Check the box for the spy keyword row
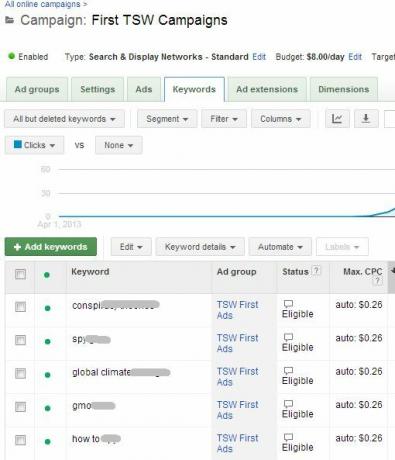 click(20, 340)
